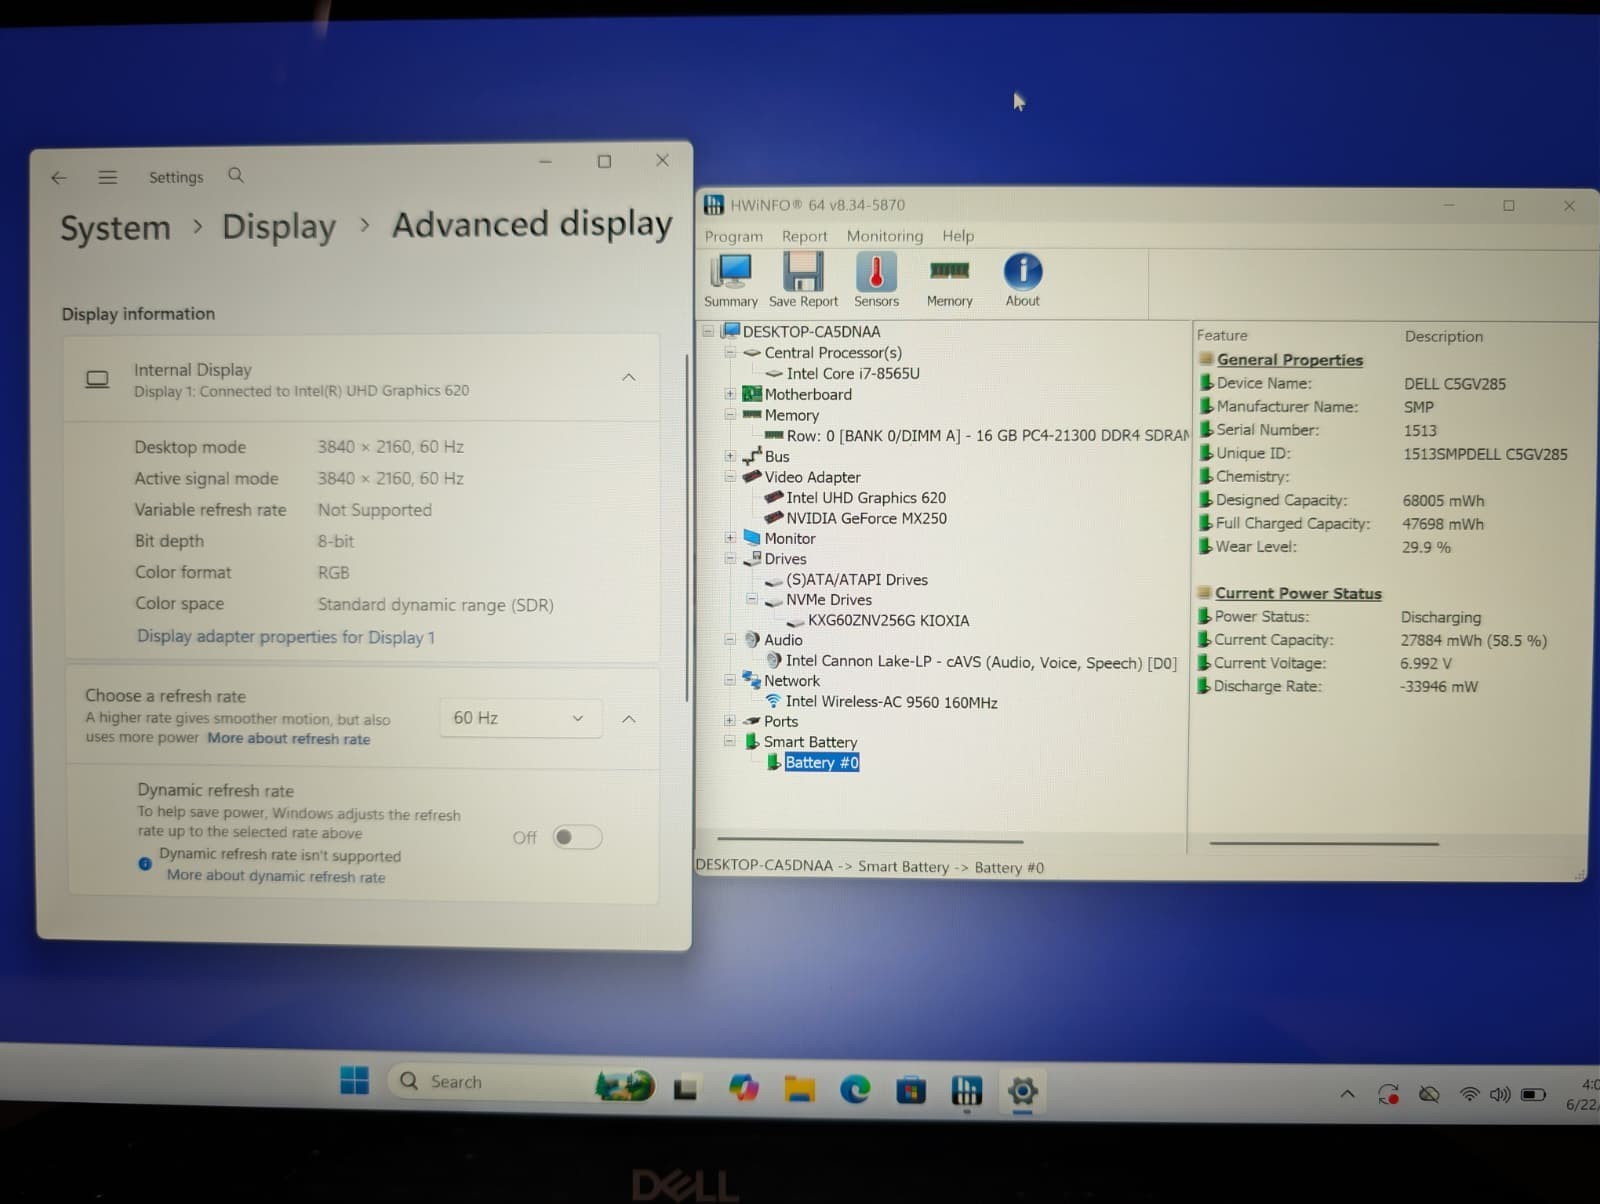Collapse the Smart Battery tree node

730,741
